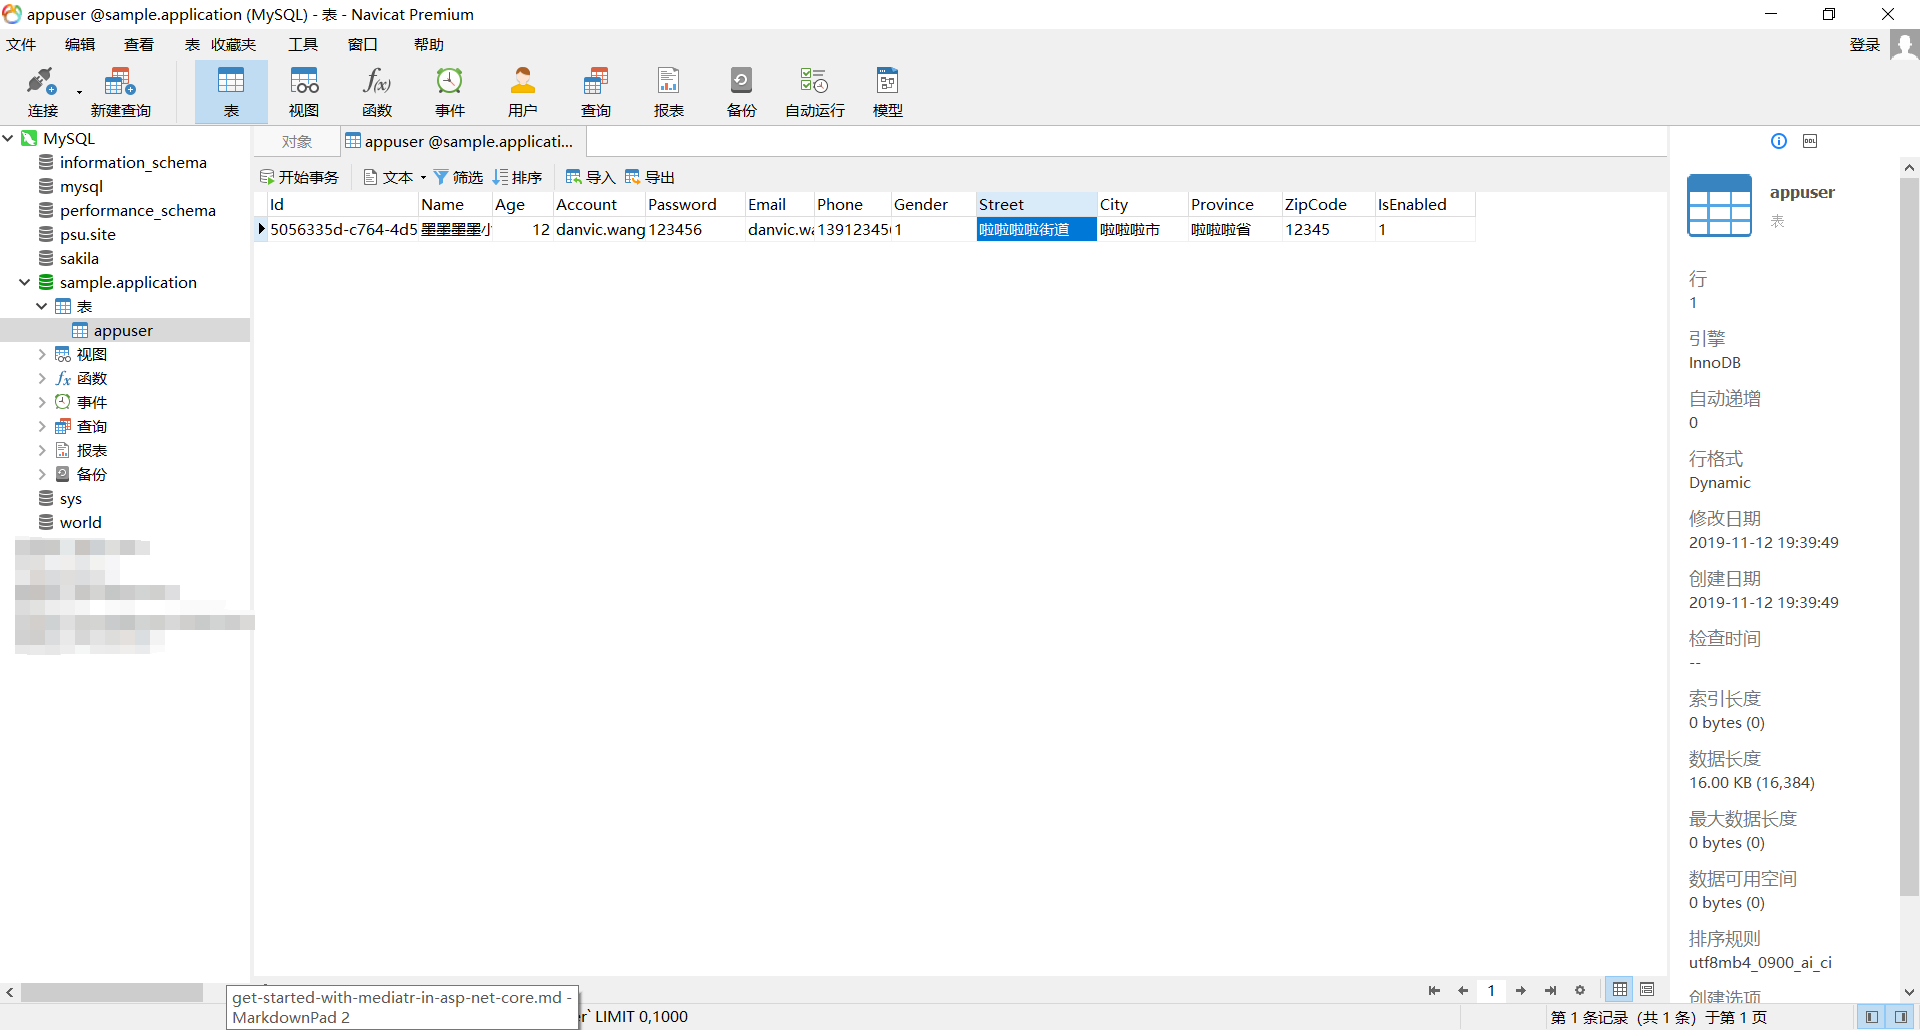
Task: Toggle the left navigation pane button
Action: (x=1872, y=1017)
